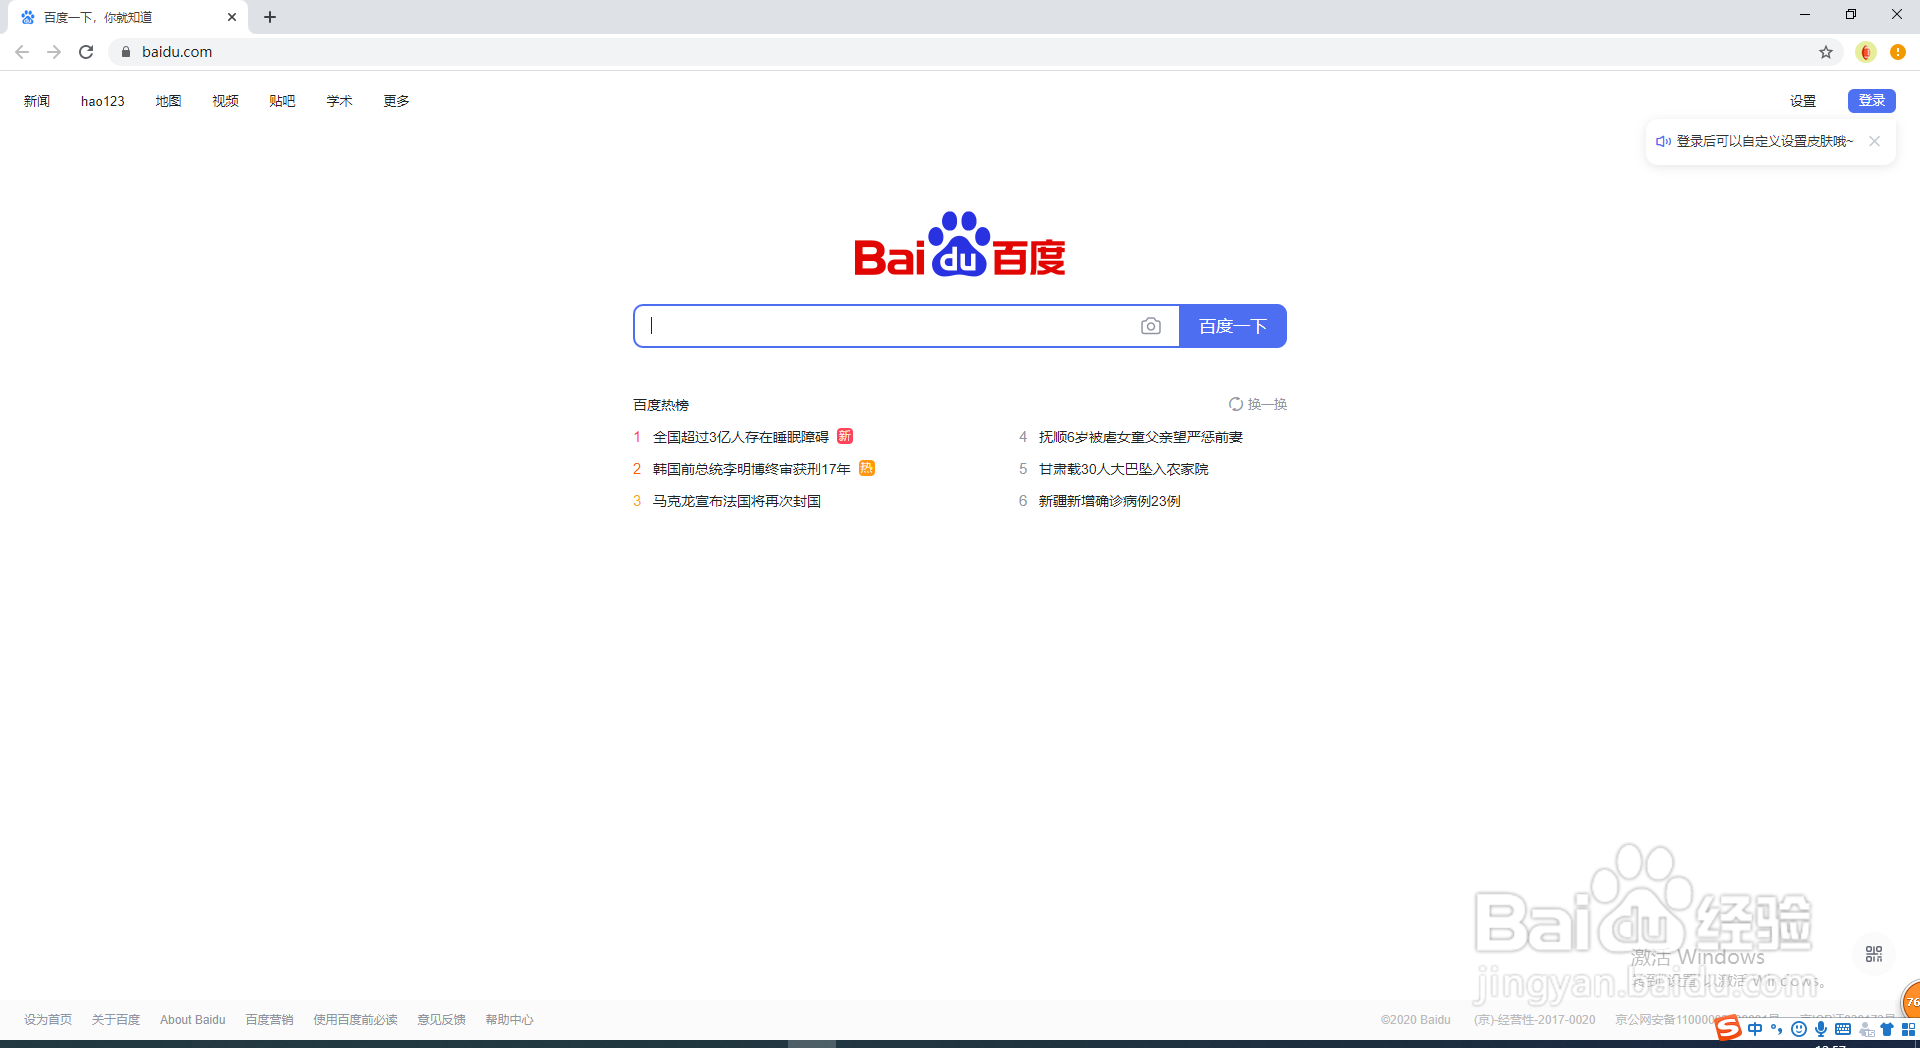Viewport: 1920px width, 1048px height.
Task: Open the Sogou emoji picker icon
Action: [x=1799, y=1029]
